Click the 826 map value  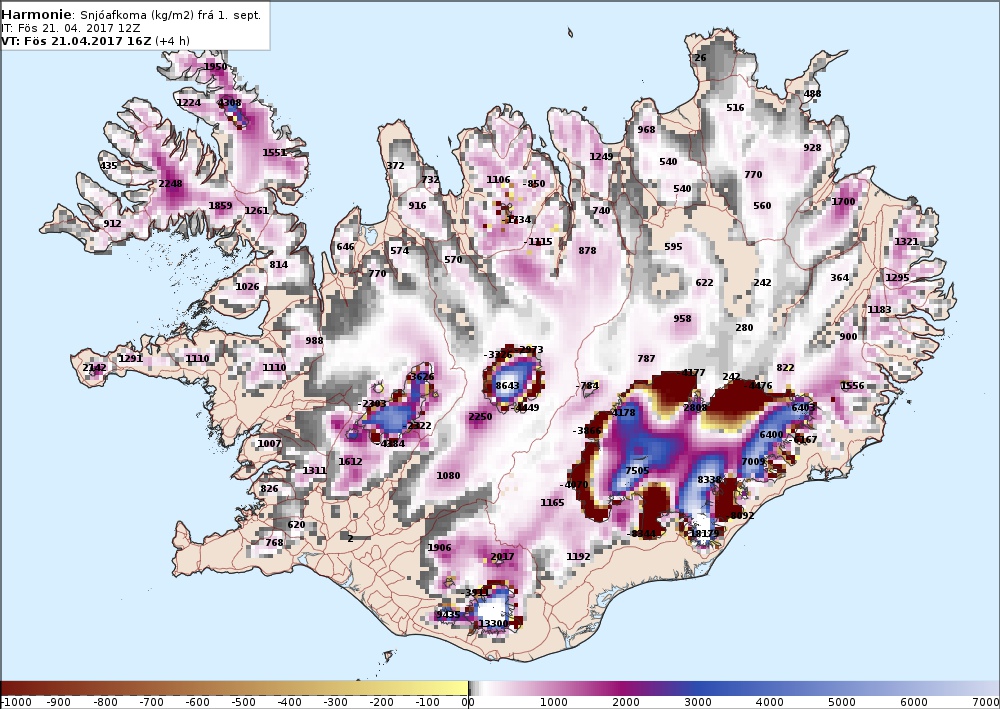[x=269, y=489]
